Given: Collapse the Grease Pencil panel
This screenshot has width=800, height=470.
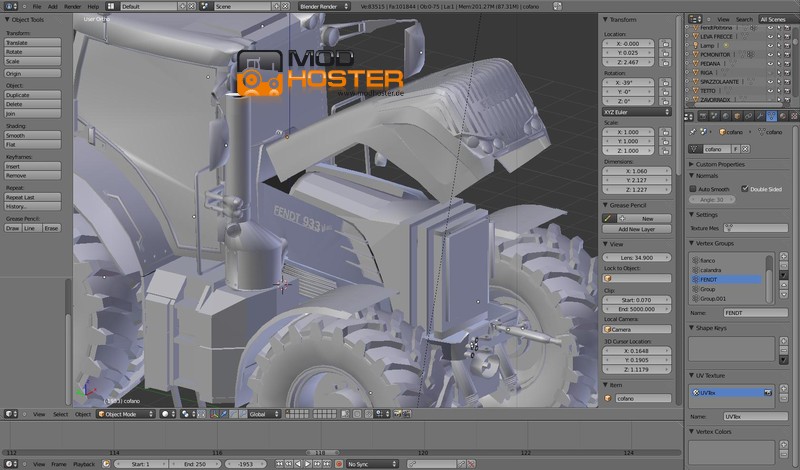Looking at the screenshot, I should click(x=605, y=205).
